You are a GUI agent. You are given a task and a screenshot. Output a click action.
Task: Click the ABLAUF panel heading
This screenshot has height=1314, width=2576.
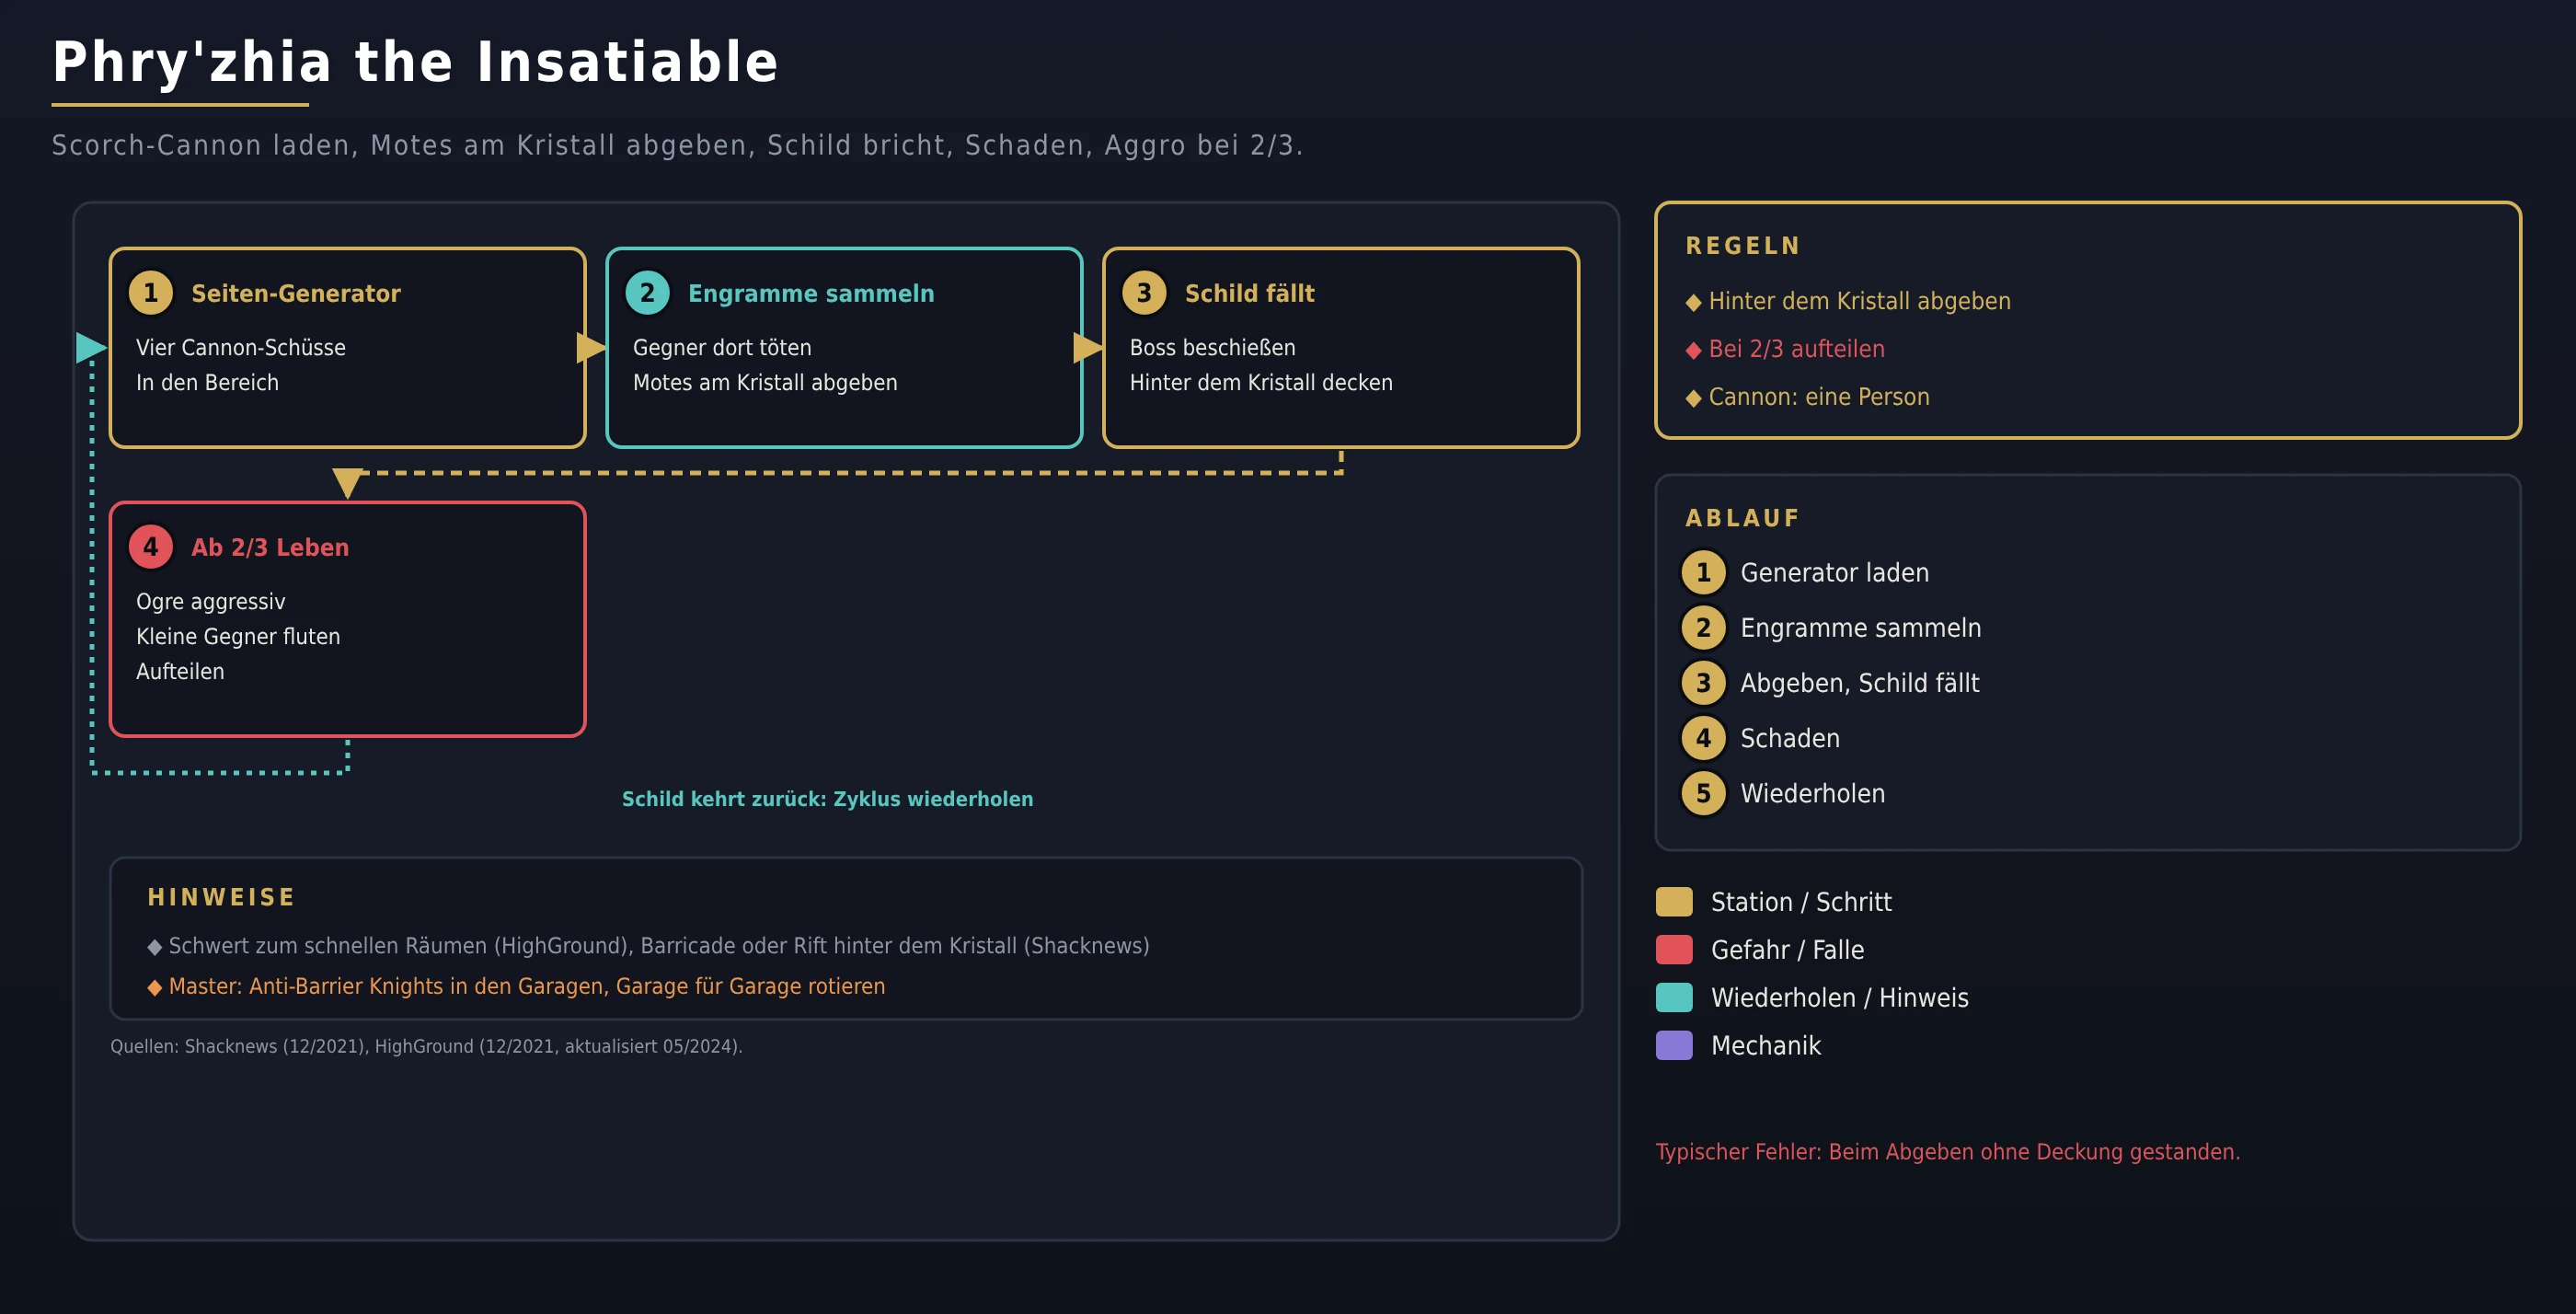1743,518
